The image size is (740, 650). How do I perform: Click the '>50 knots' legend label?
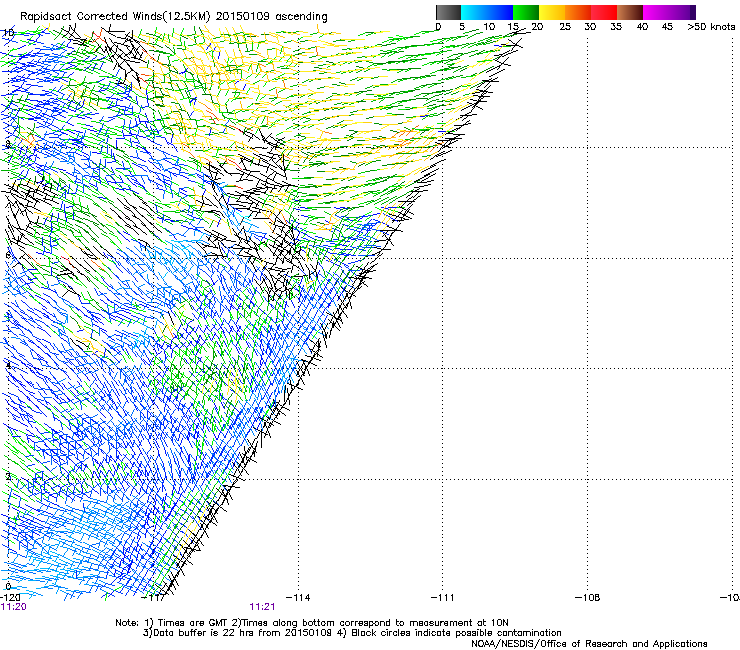[711, 27]
